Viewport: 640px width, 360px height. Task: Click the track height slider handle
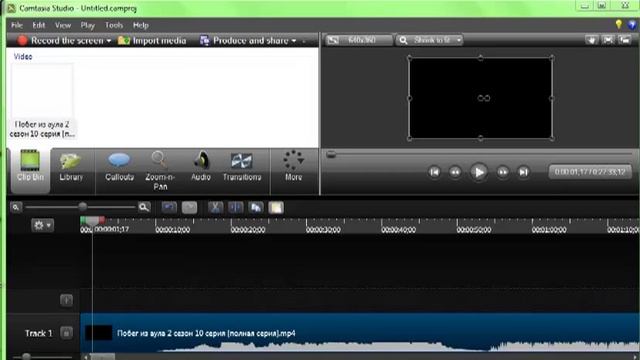(27, 357)
